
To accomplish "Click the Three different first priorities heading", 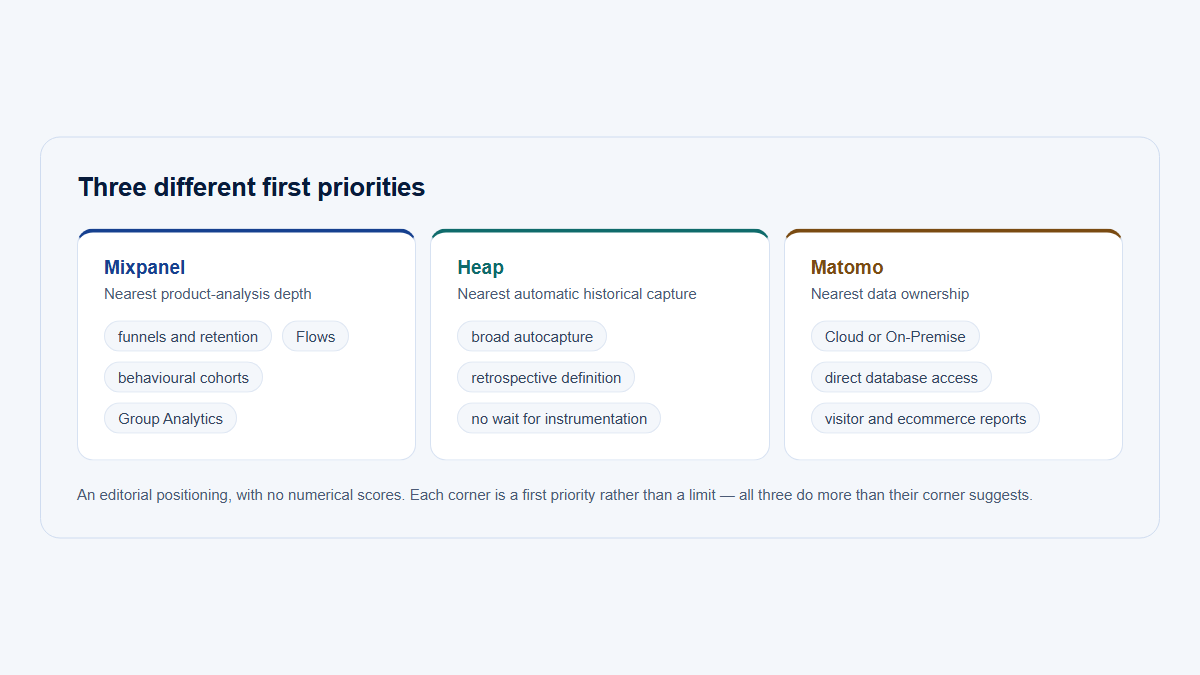I will point(251,187).
